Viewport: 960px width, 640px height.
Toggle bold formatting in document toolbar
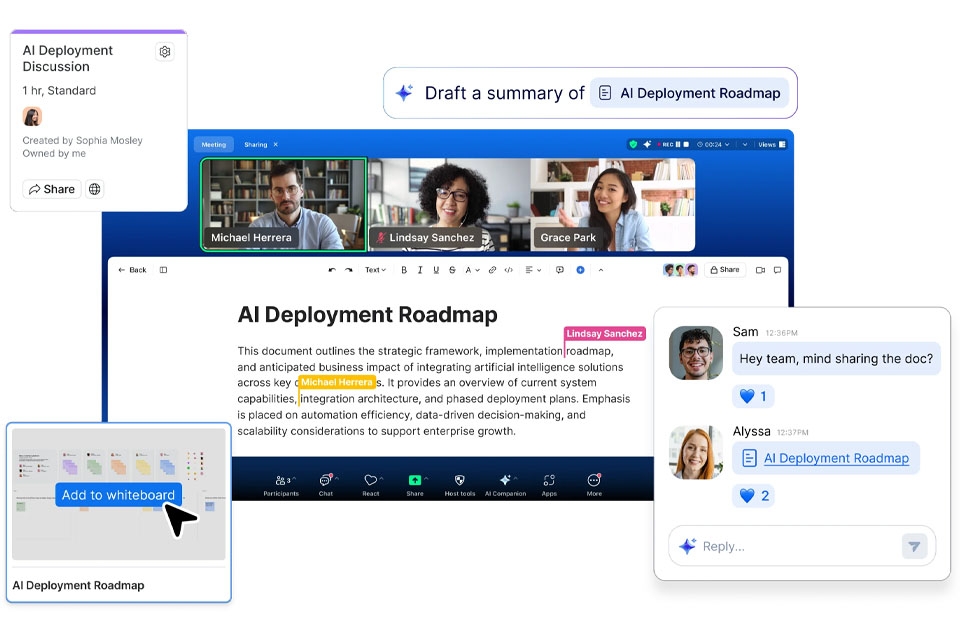pyautogui.click(x=404, y=269)
